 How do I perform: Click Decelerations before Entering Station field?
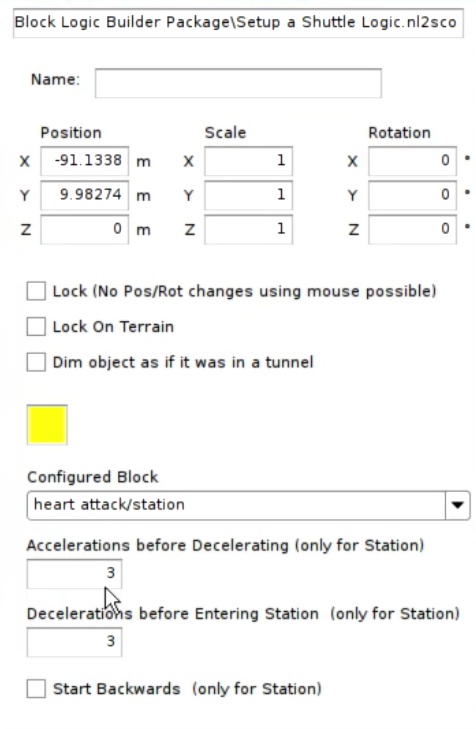(74, 642)
